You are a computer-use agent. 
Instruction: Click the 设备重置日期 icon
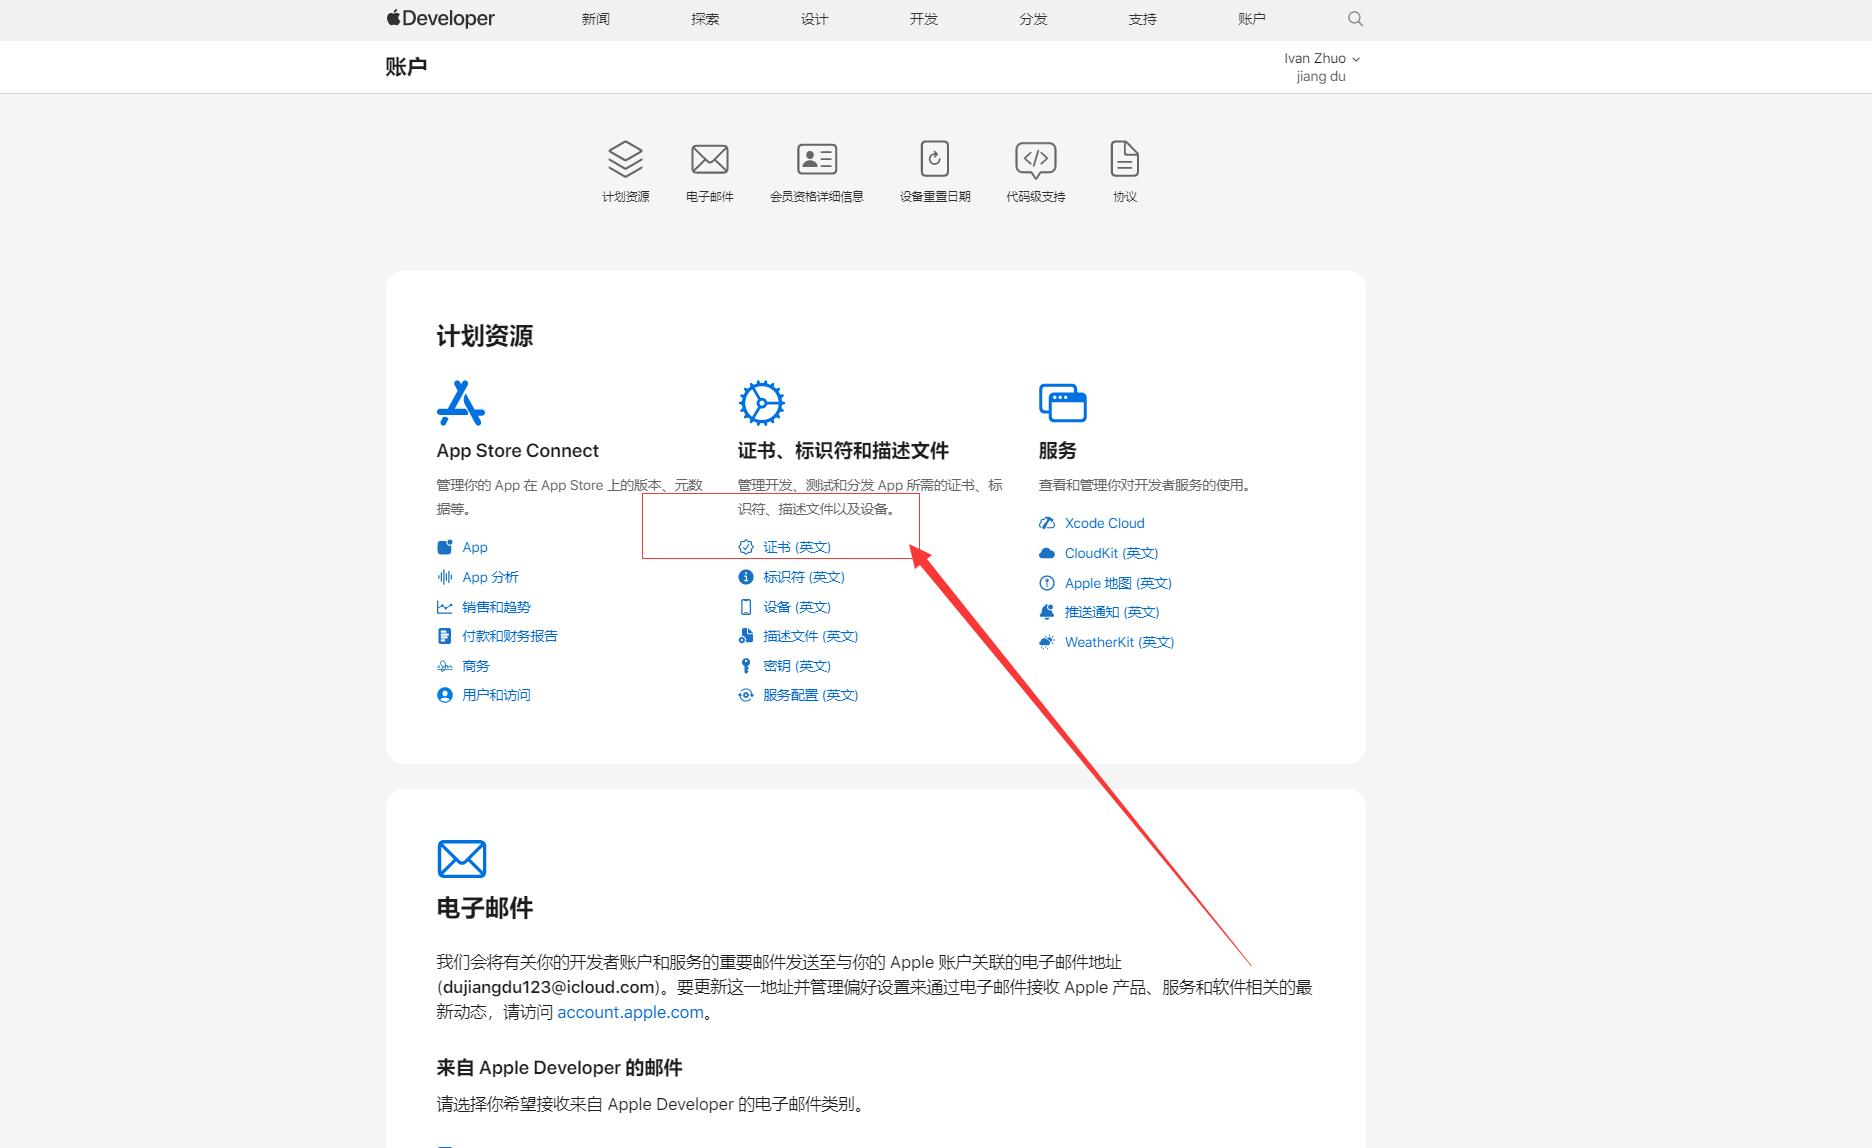(935, 159)
